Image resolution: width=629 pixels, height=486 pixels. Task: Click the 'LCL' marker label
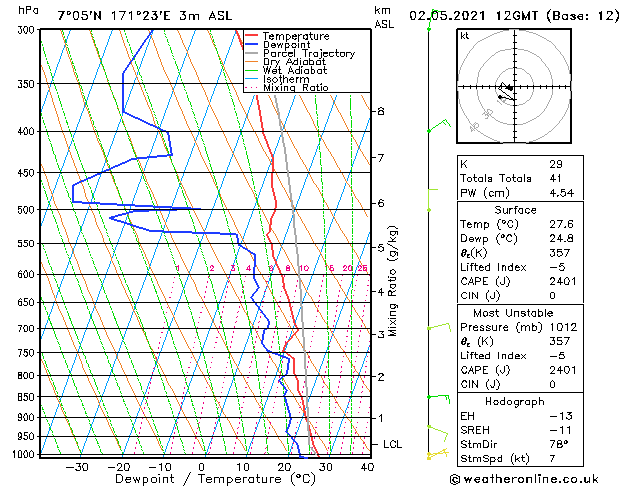pos(392,444)
